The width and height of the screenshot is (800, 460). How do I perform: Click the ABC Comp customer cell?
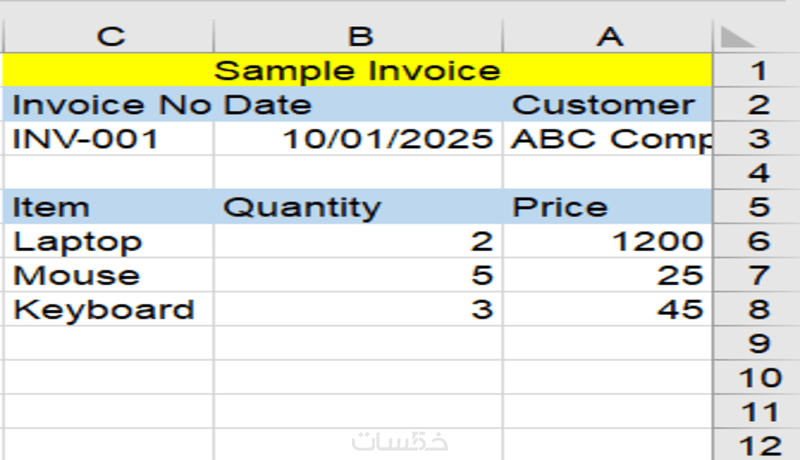(x=607, y=139)
